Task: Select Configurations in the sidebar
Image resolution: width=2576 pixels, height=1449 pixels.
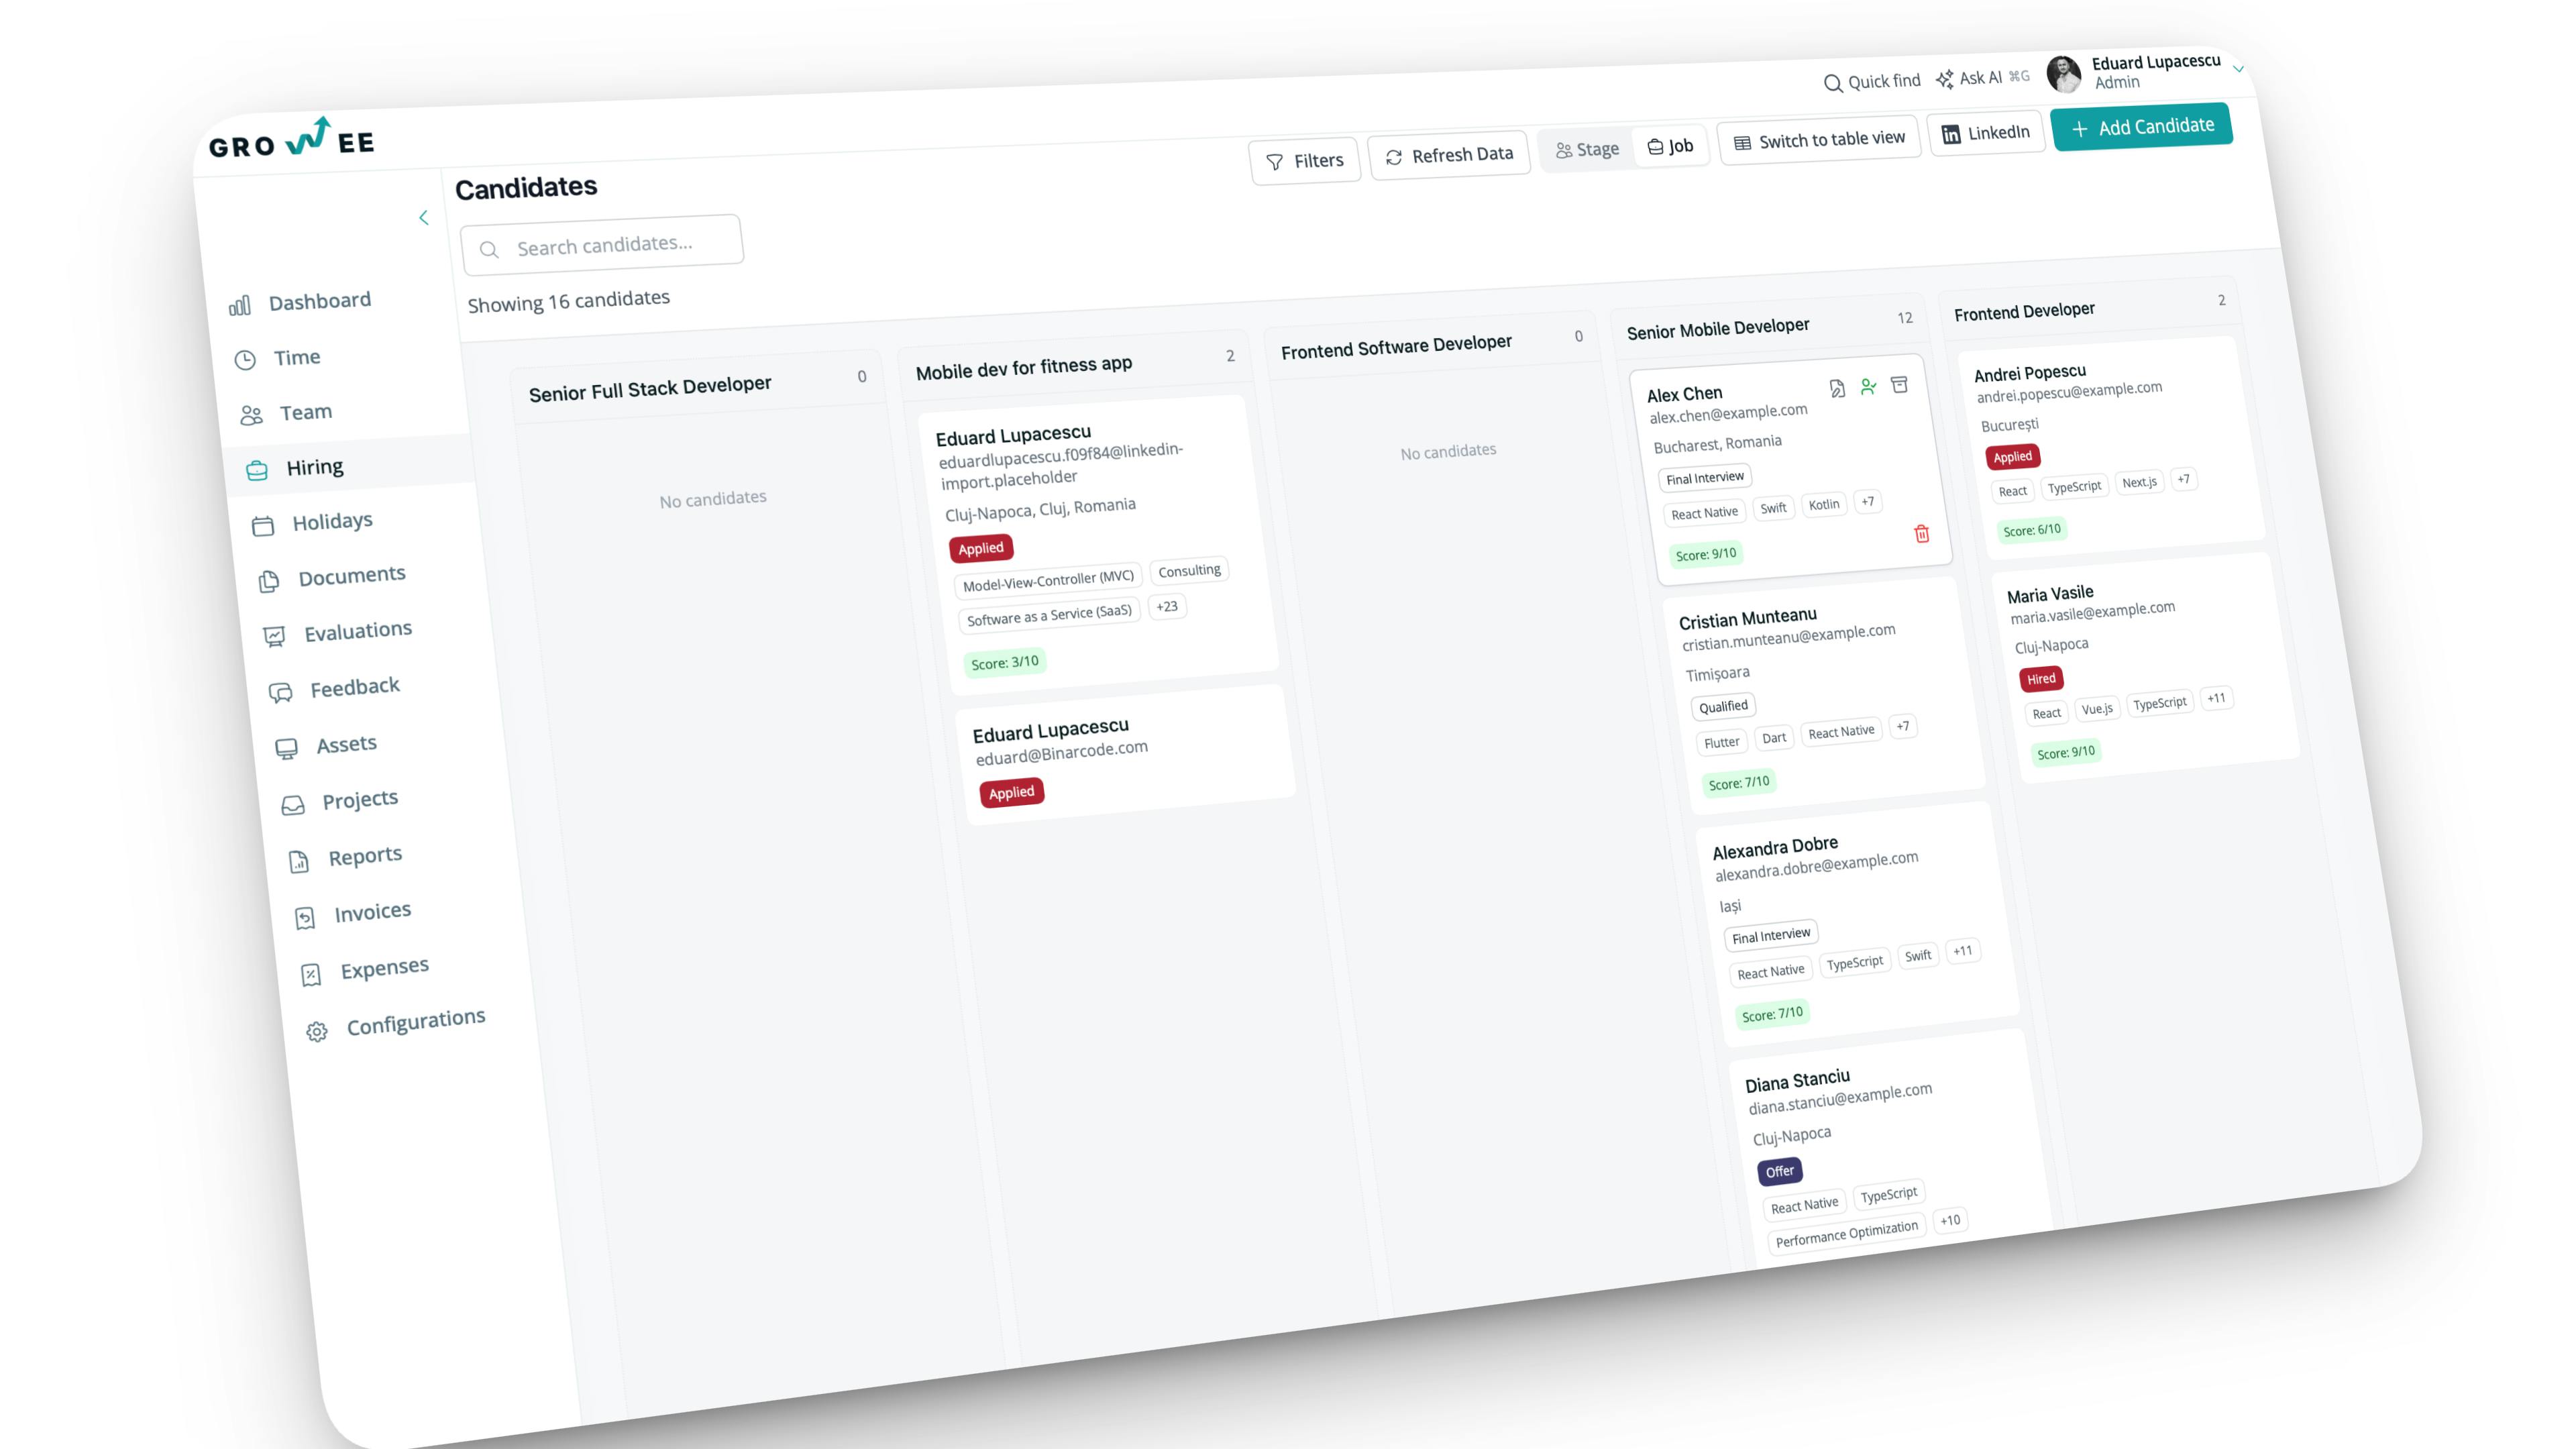Action: 416,1022
